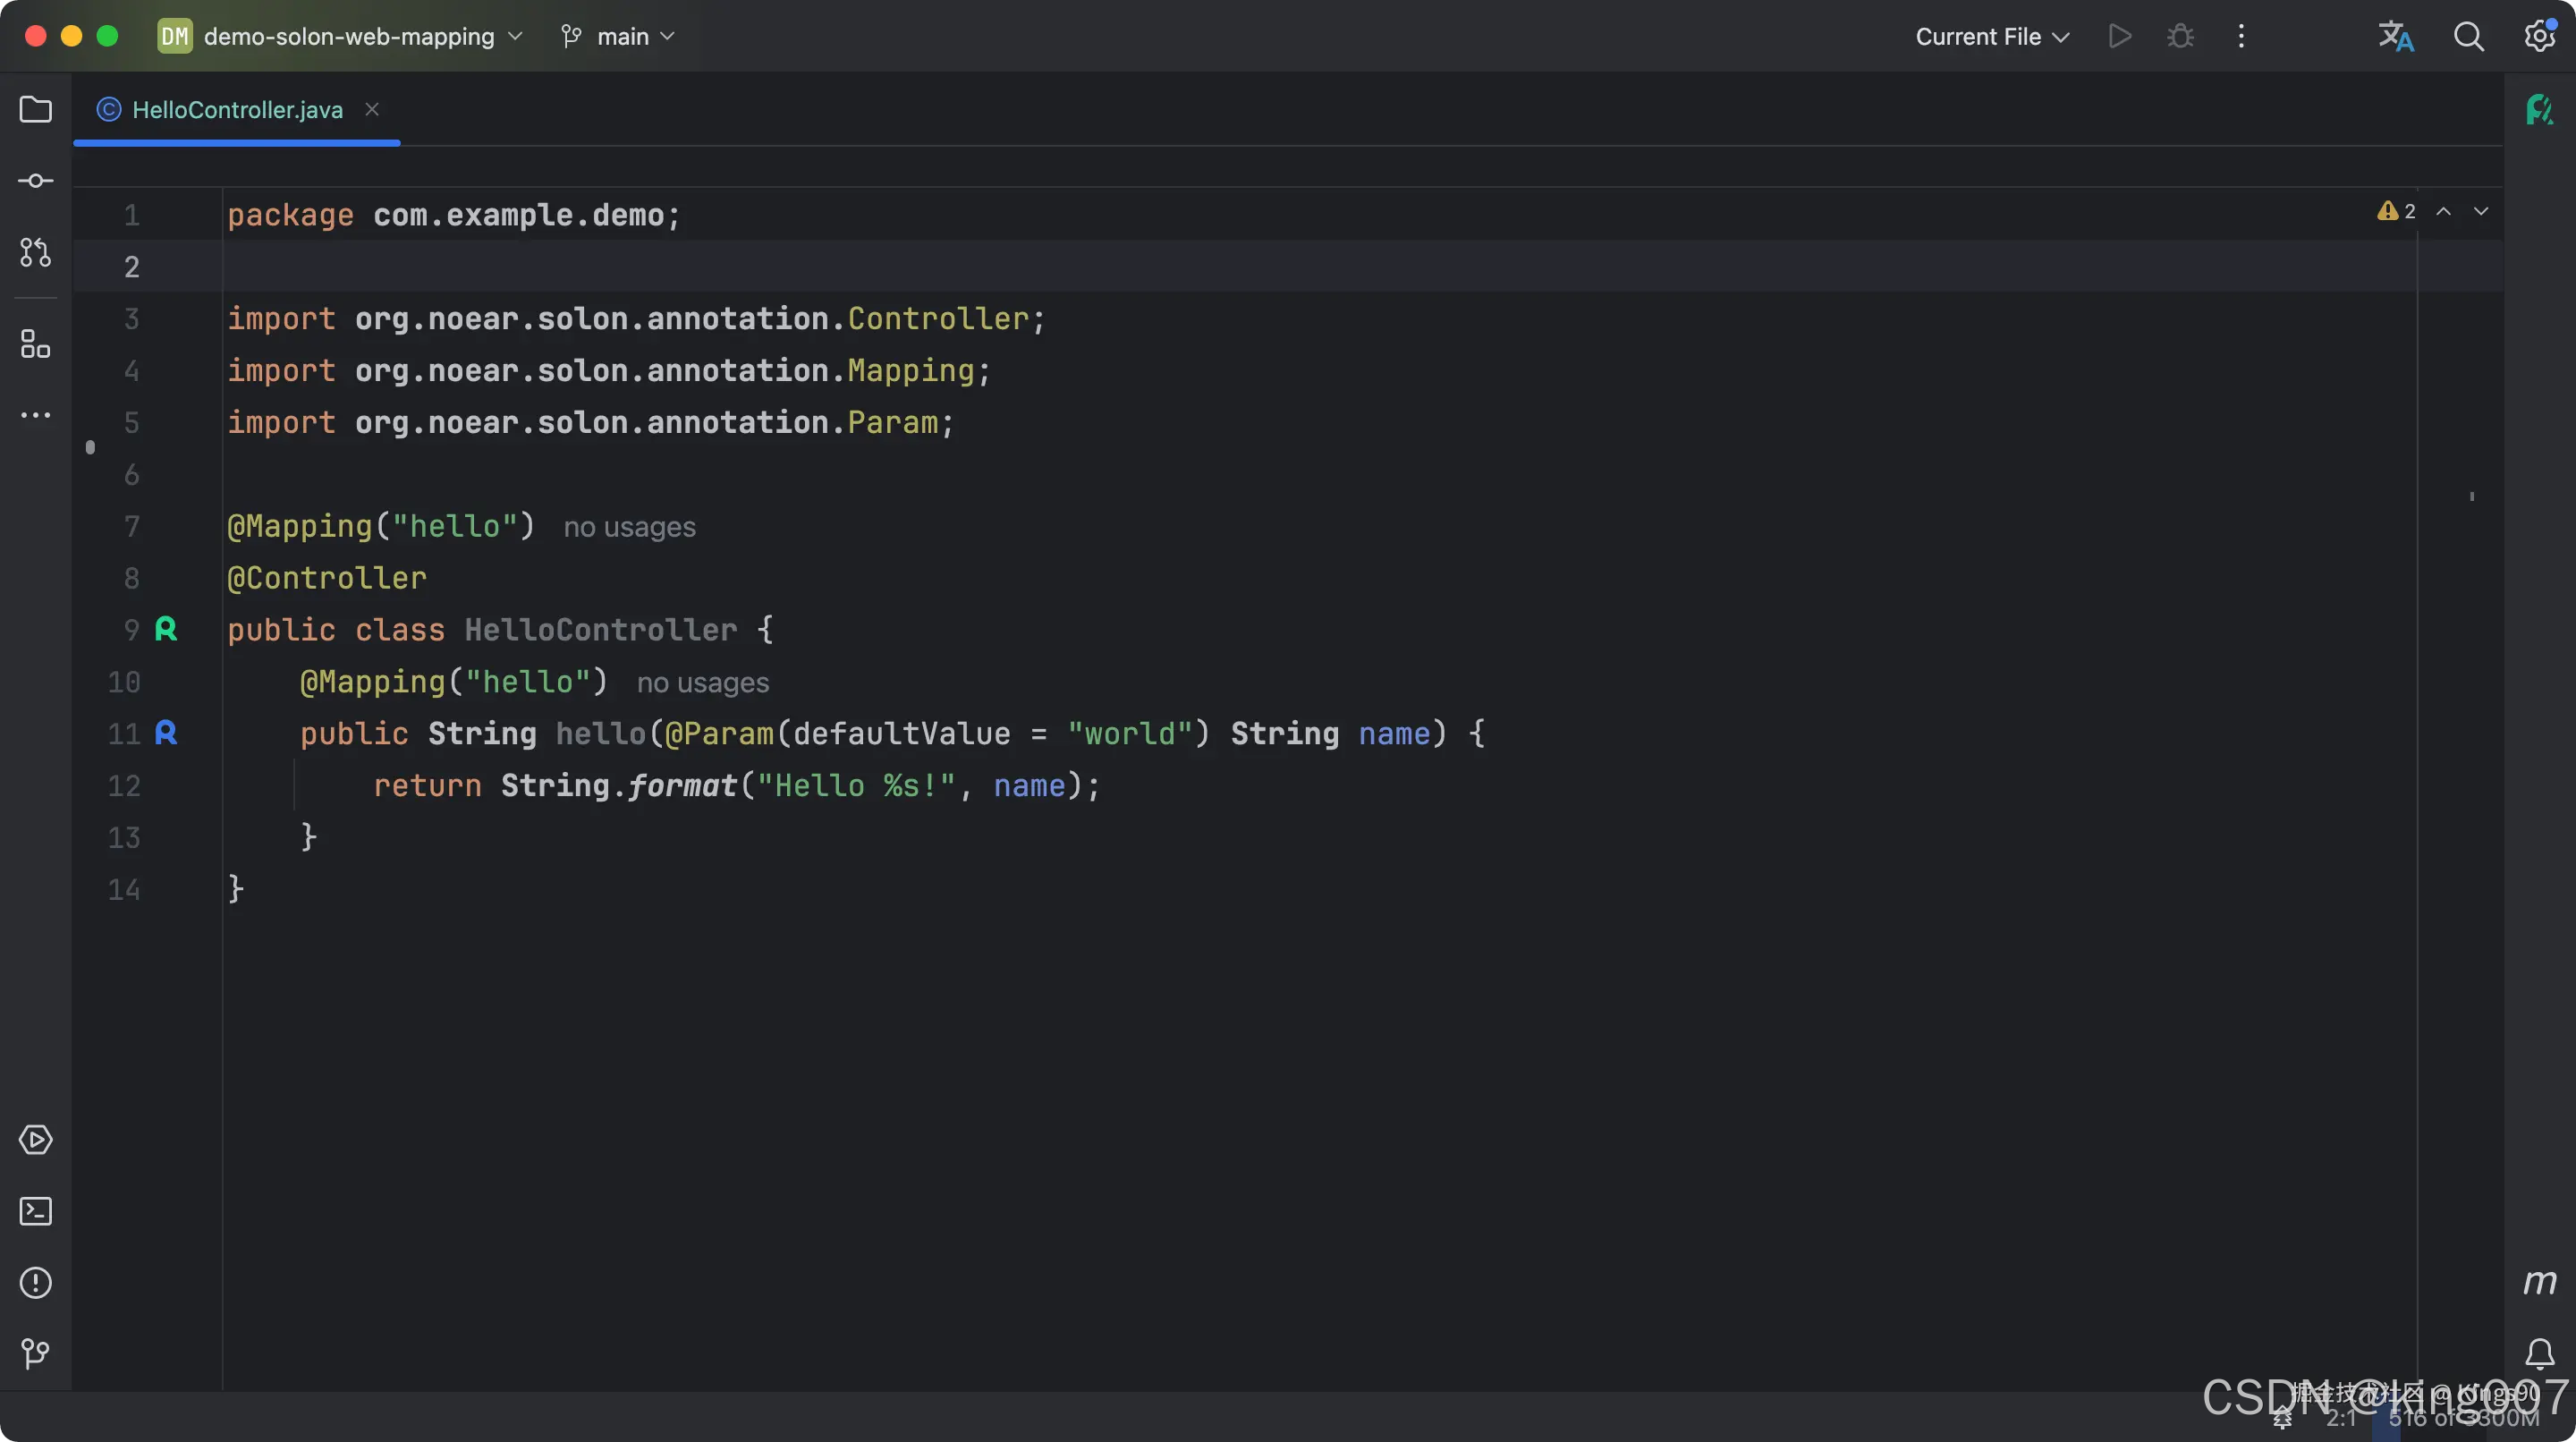Open the Terminal tool window
Screen dimensions: 2576x1442
click(x=36, y=1211)
